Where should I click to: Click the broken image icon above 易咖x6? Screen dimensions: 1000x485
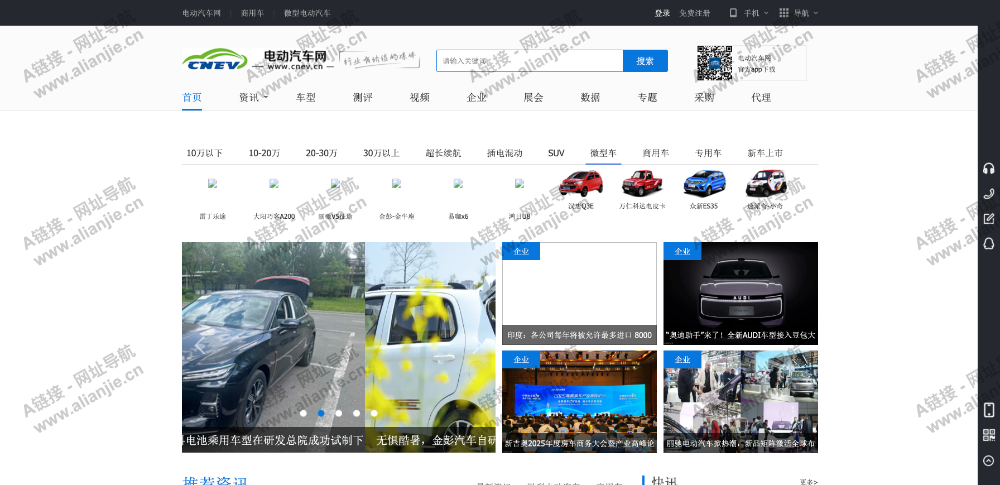(x=458, y=183)
